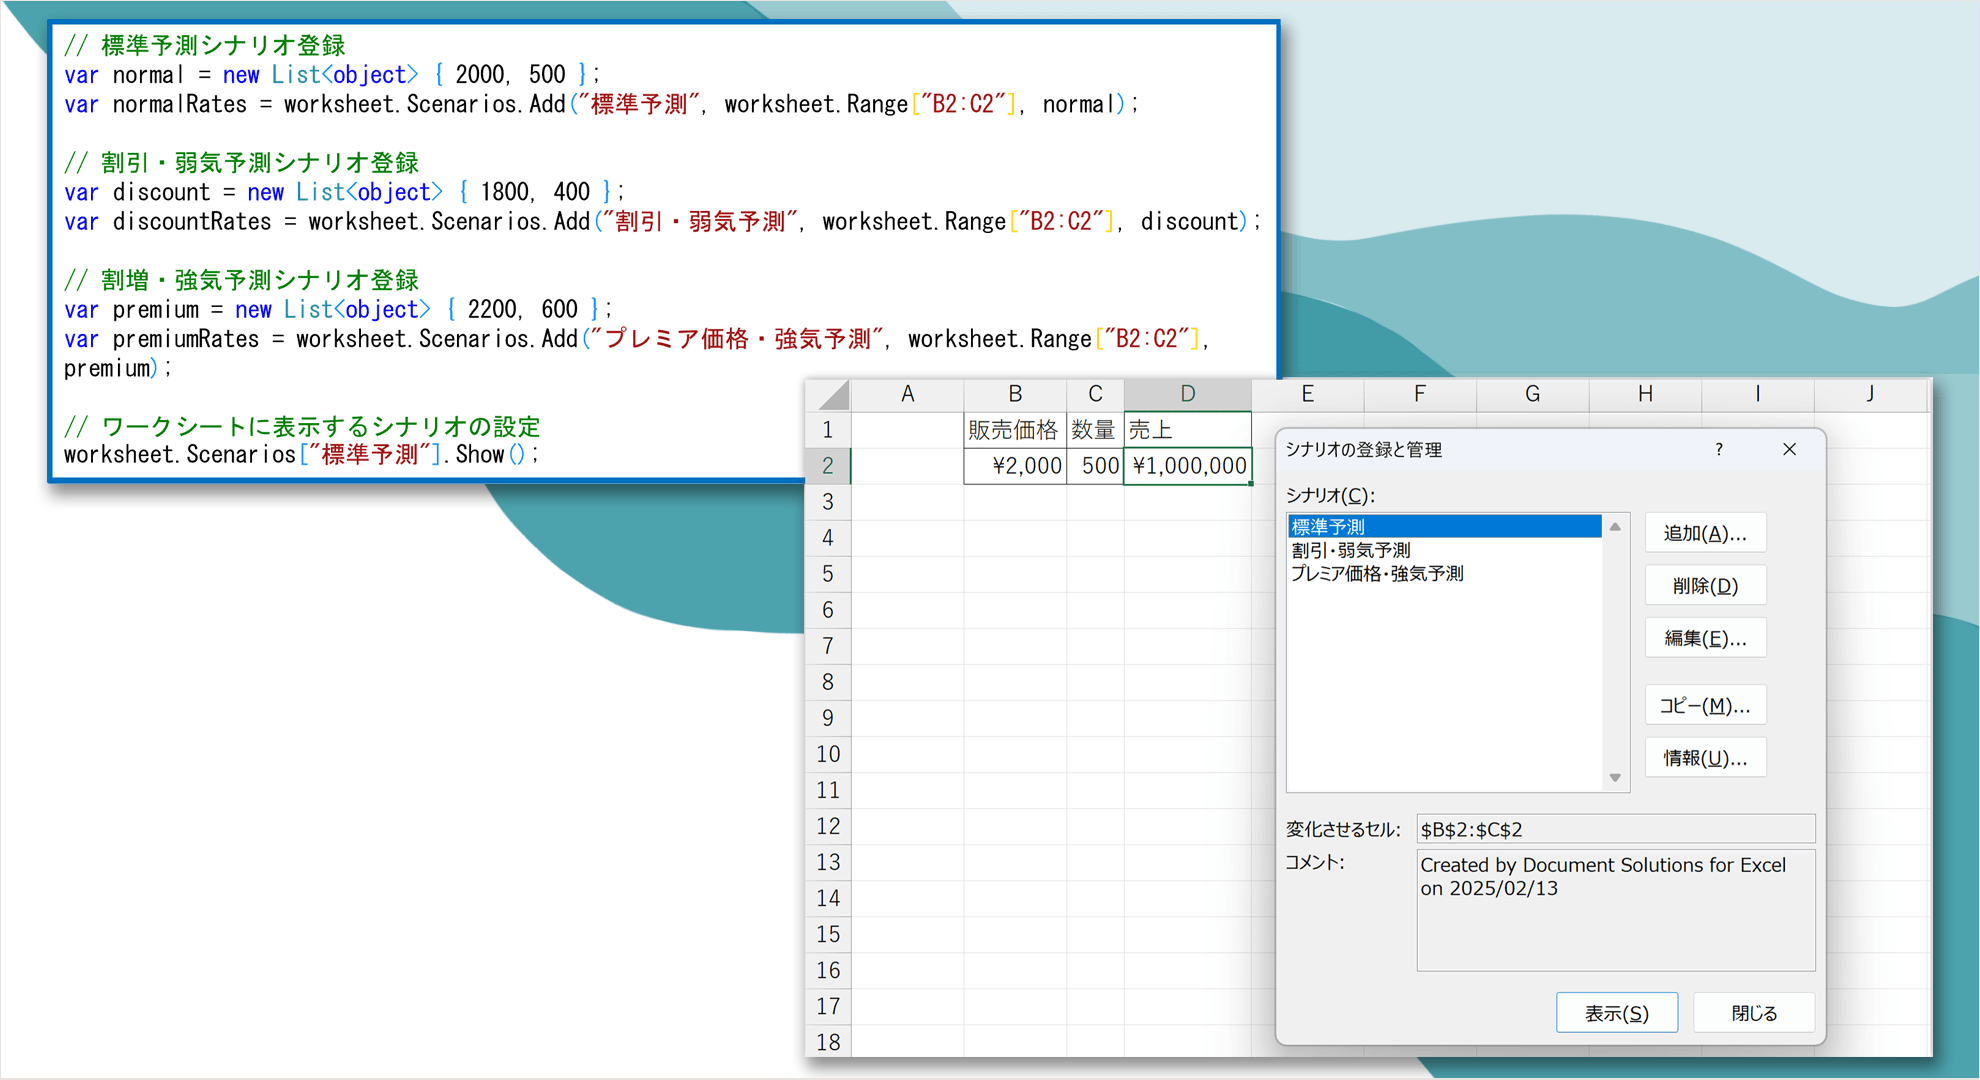Open the 情報(U)... summary button
Screen dimensions: 1980x1080
[1705, 758]
